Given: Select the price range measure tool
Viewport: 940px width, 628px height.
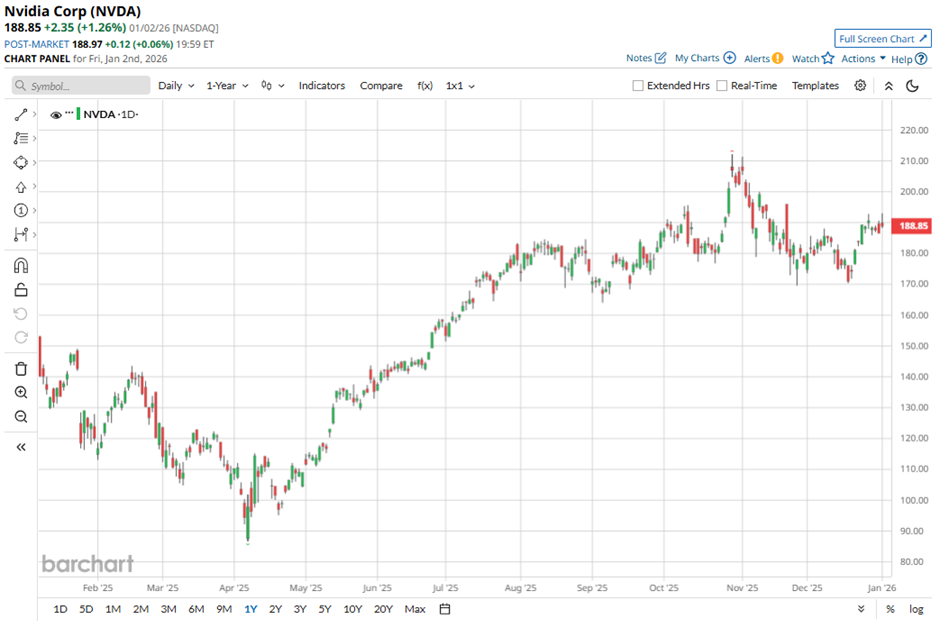Looking at the screenshot, I should click(x=21, y=234).
